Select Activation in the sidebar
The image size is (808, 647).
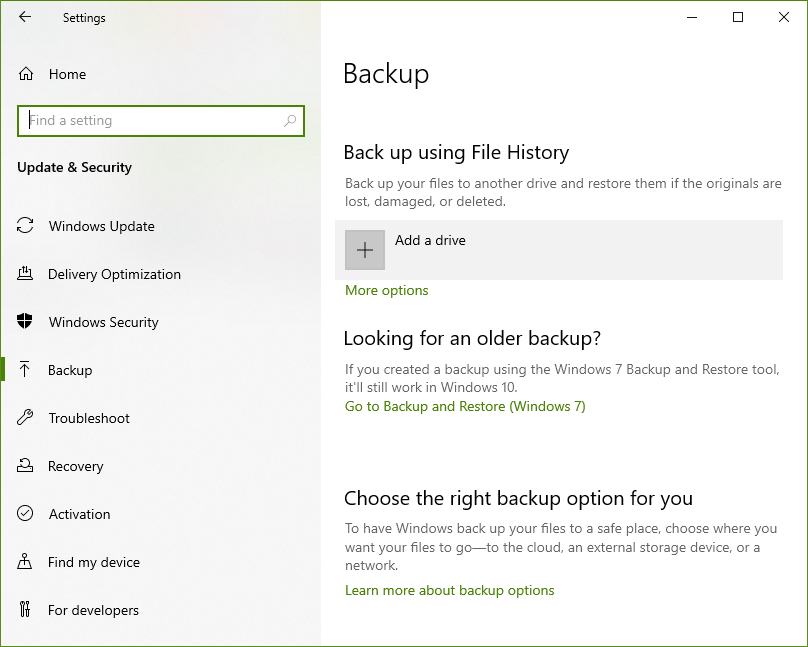79,514
